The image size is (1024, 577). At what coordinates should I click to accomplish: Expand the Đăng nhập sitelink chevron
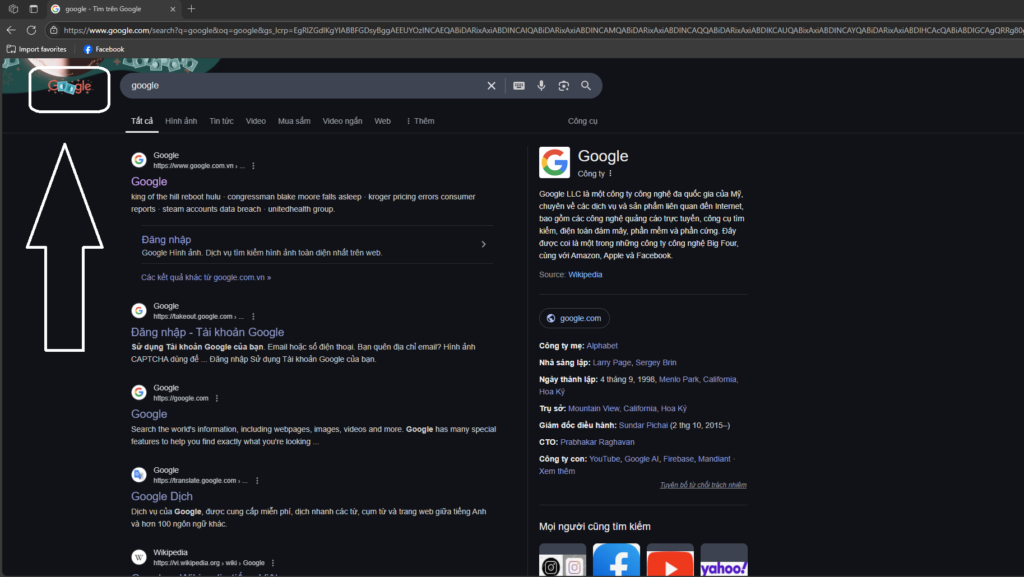(483, 244)
